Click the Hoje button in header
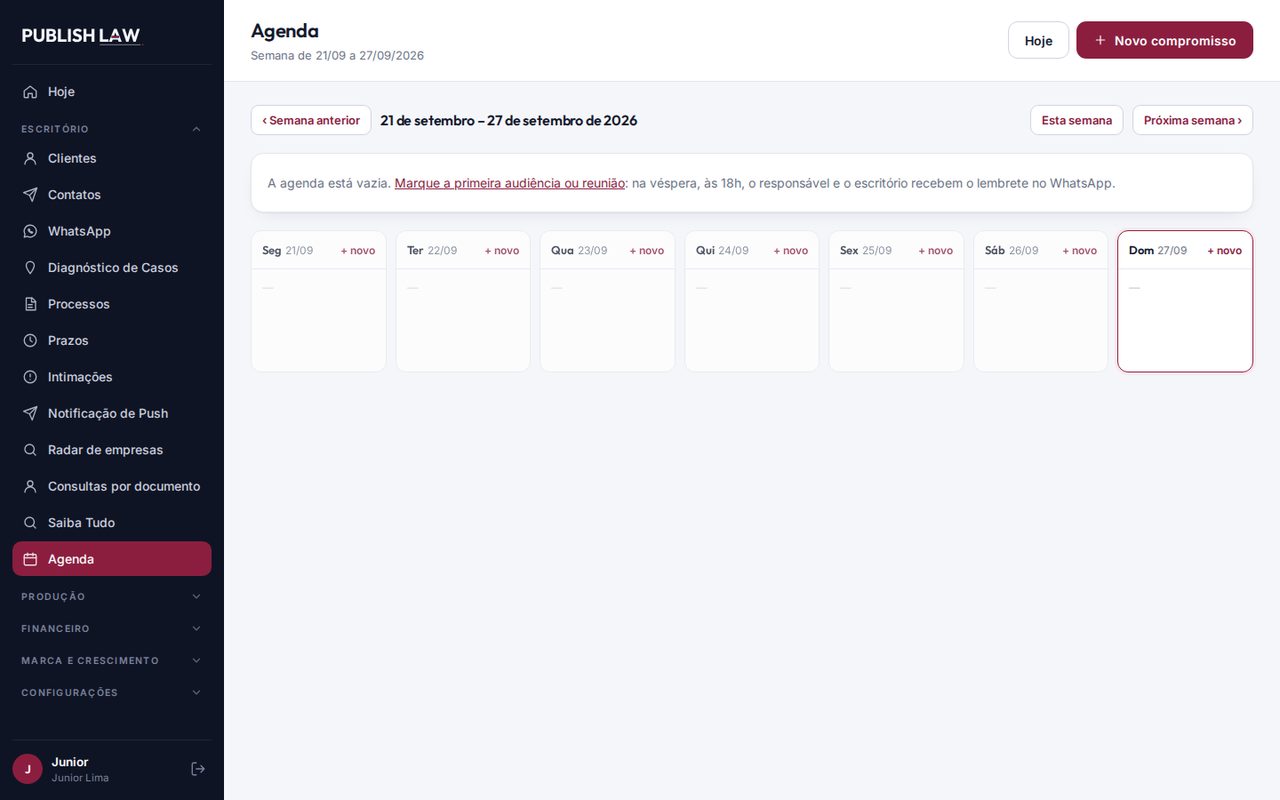1280x800 pixels. pos(1038,40)
